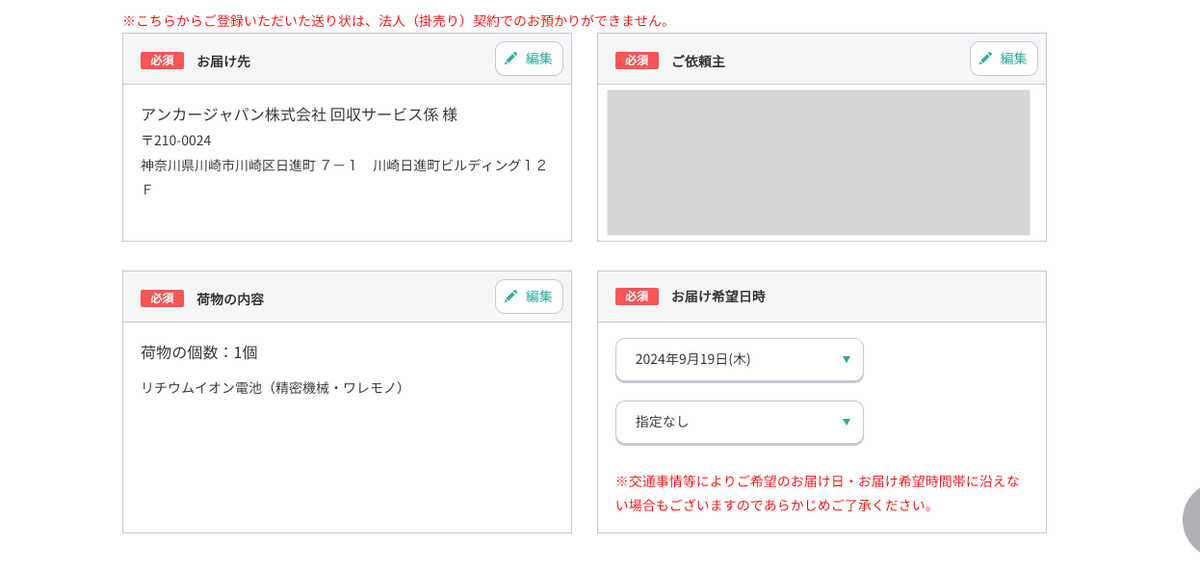
Task: Click the green arrow on the date selector
Action: coord(846,360)
